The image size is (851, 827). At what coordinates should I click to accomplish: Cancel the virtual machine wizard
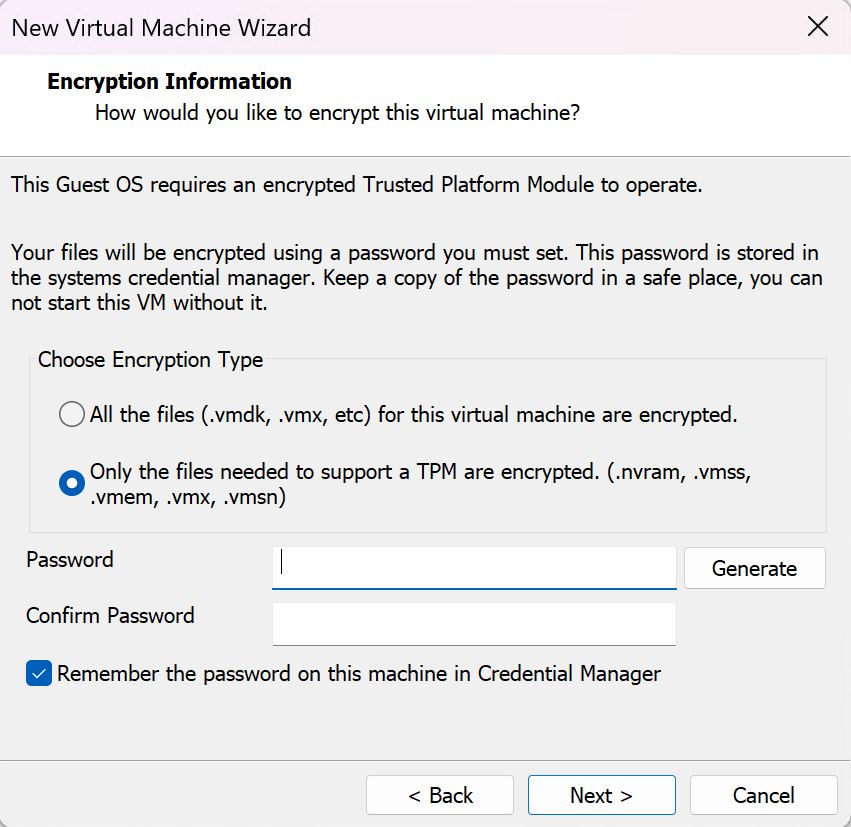click(x=763, y=796)
